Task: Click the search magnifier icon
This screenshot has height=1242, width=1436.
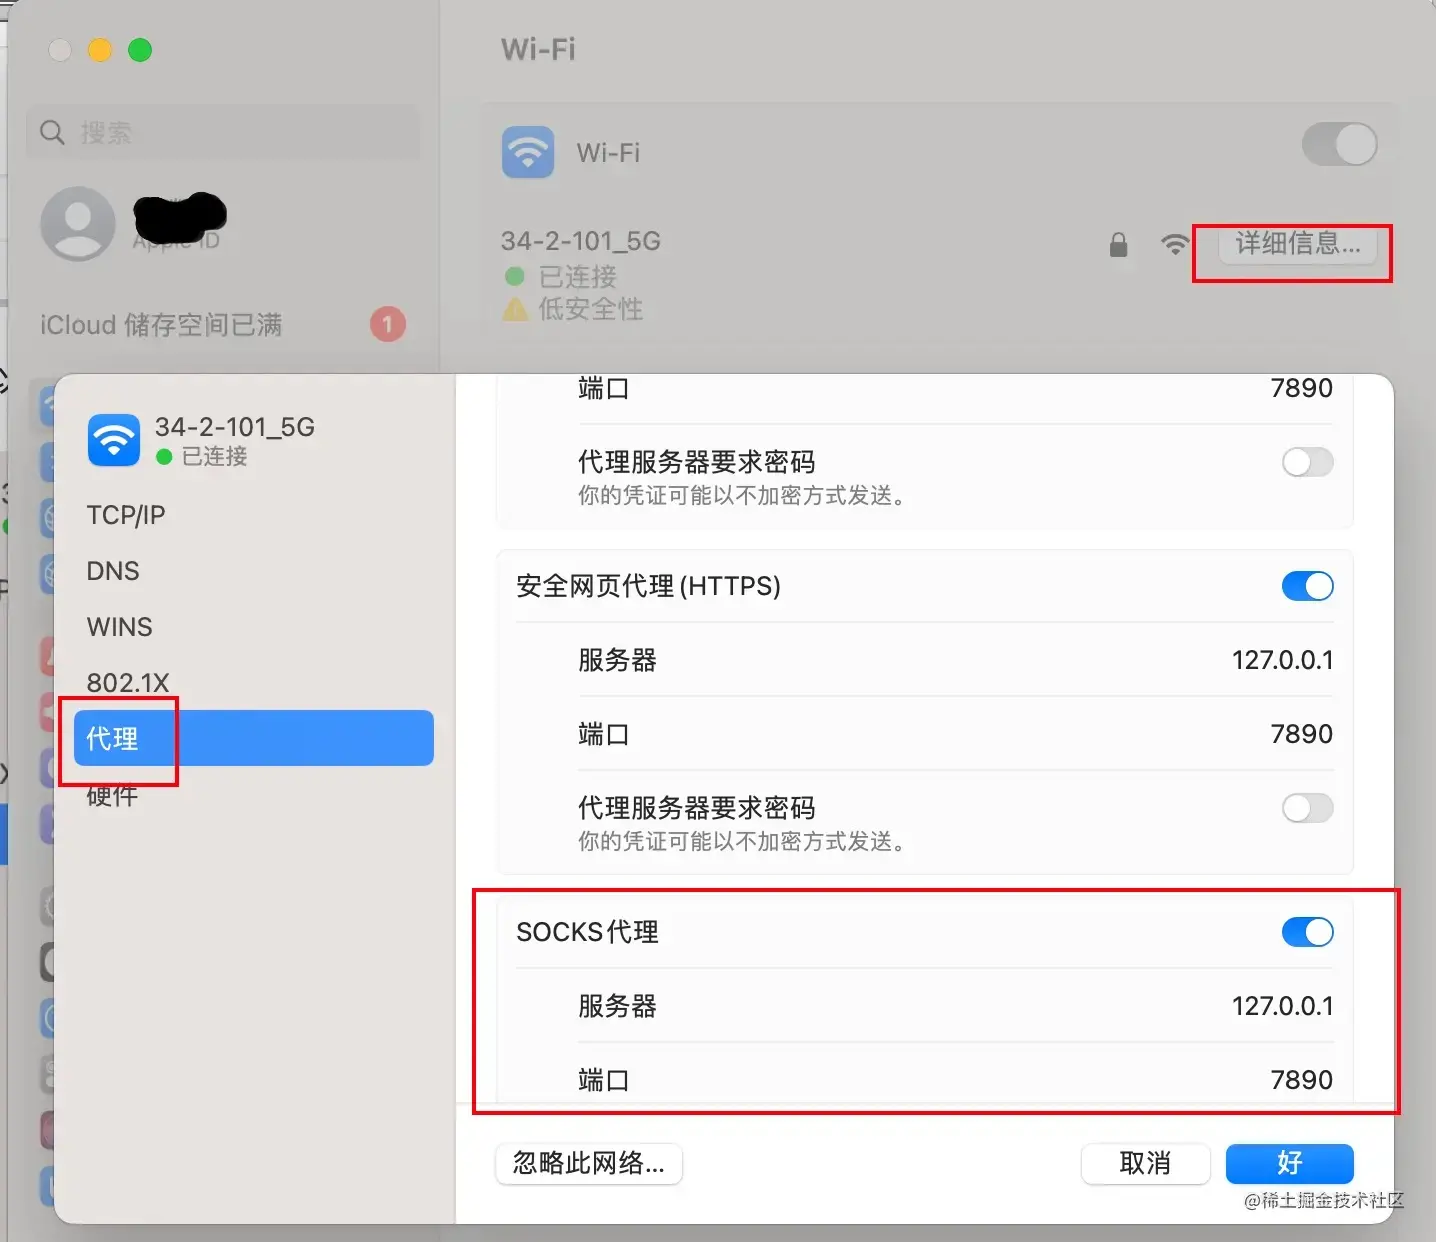Action: point(52,132)
